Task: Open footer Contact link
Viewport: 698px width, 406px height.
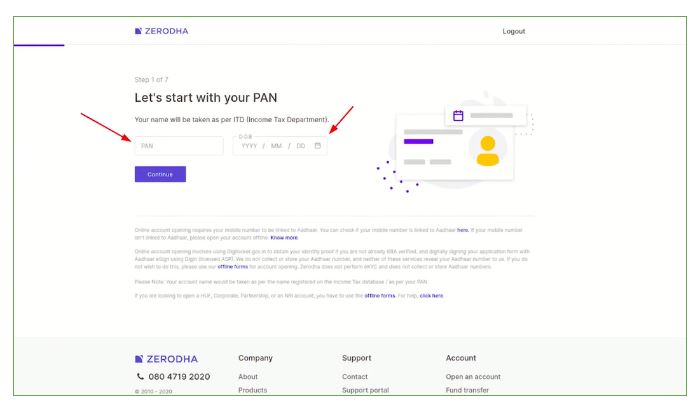Action: coord(357,376)
